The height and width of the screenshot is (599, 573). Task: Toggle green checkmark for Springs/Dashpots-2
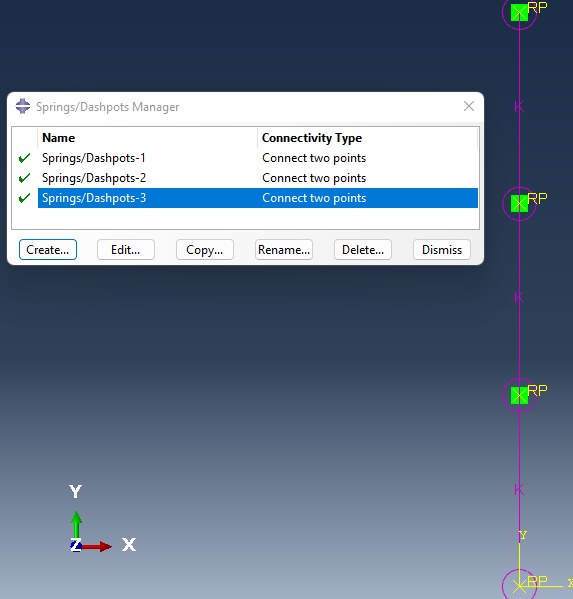[24, 178]
